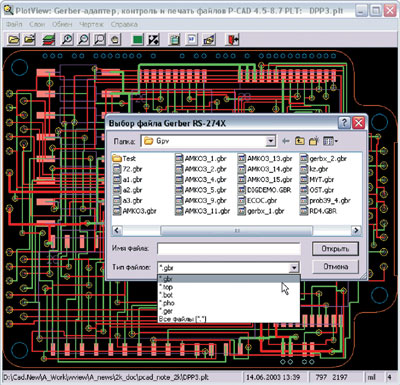Click the up one level folder icon
Viewport: 400px width, 385px height.
pos(300,141)
